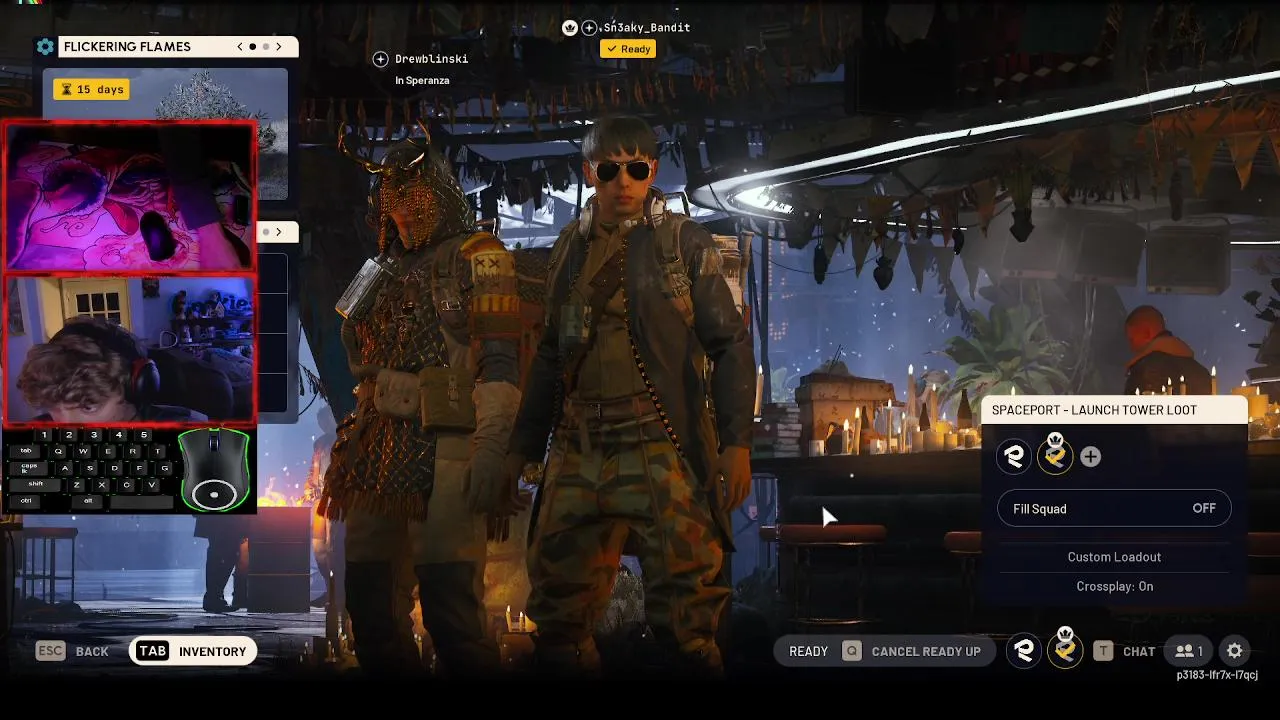Screen dimensions: 1280x720
Task: Select player name Sn3aky_Bandit
Action: click(x=646, y=28)
